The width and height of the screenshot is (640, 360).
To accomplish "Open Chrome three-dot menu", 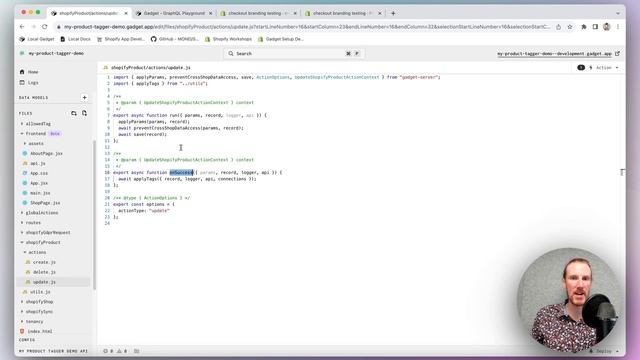I will click(618, 27).
